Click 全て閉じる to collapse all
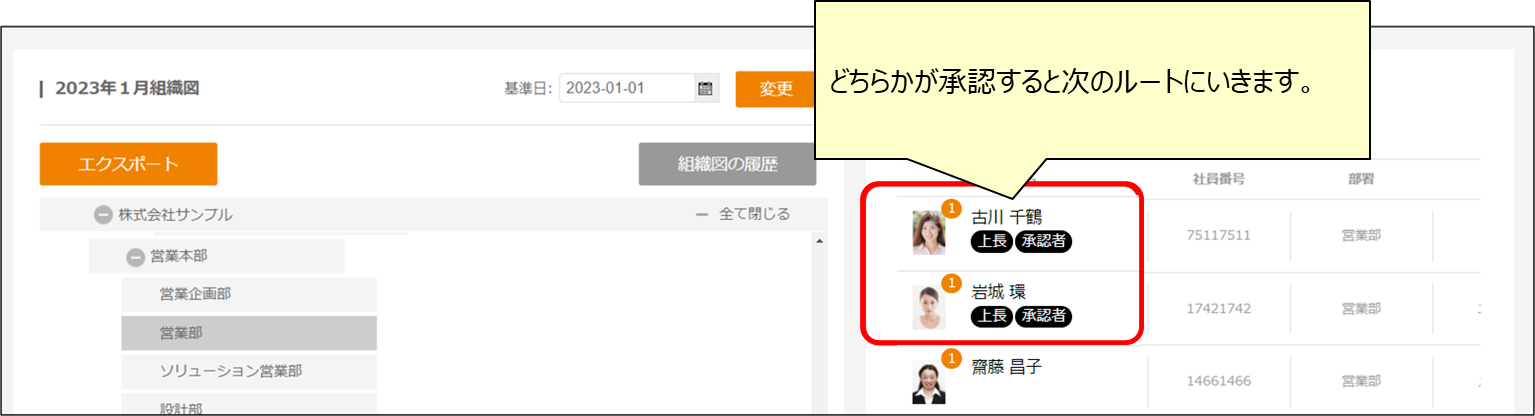 tap(743, 214)
